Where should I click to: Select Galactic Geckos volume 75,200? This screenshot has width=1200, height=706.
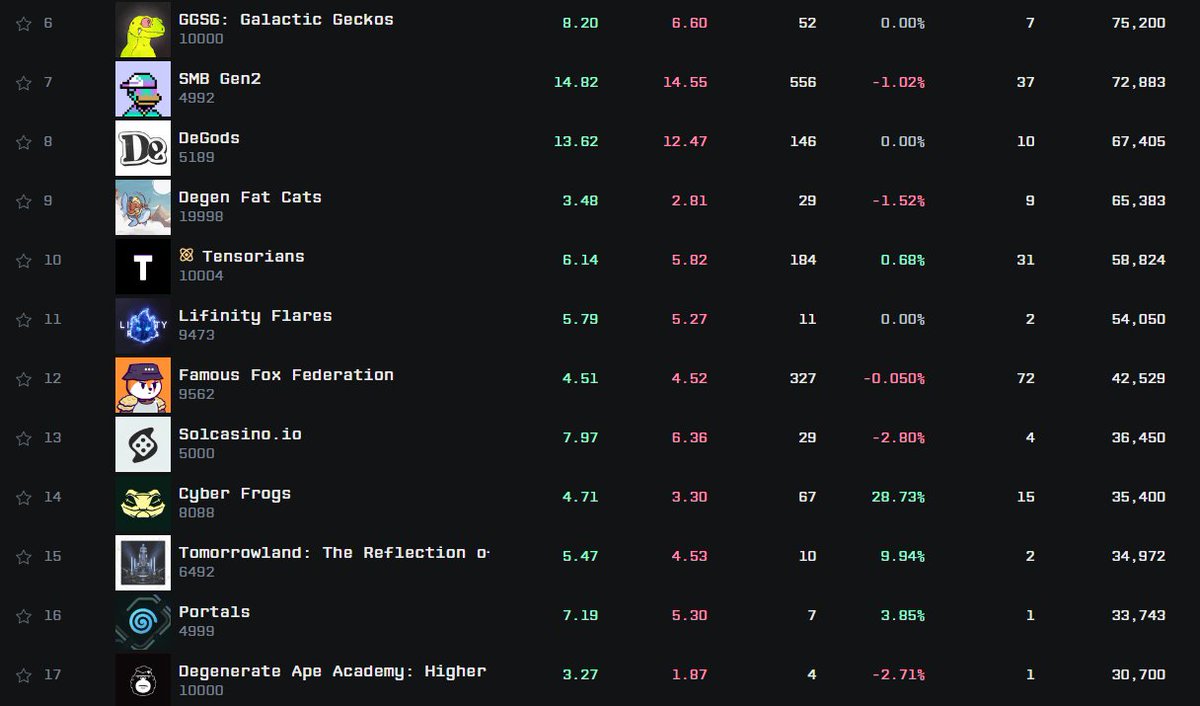1138,23
